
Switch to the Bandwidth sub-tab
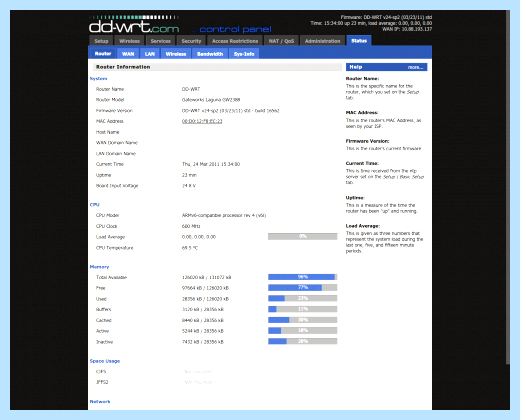pos(210,54)
